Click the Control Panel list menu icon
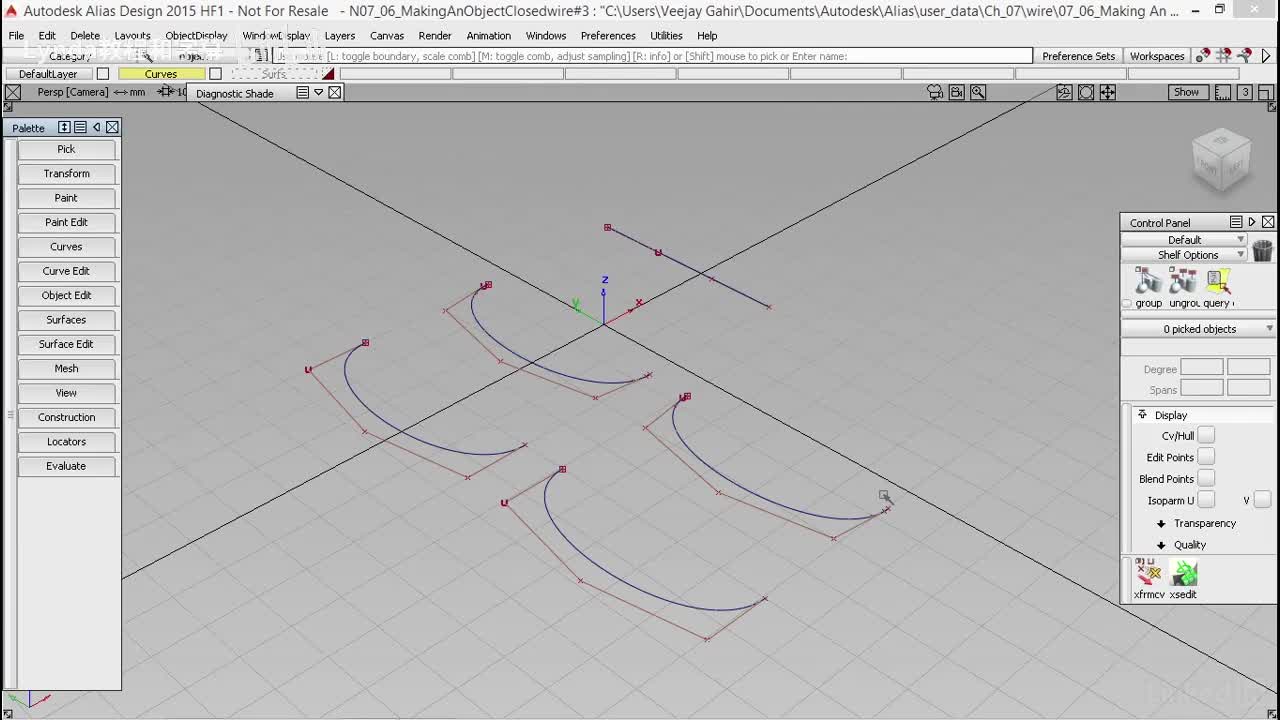The height and width of the screenshot is (720, 1280). tap(1236, 222)
